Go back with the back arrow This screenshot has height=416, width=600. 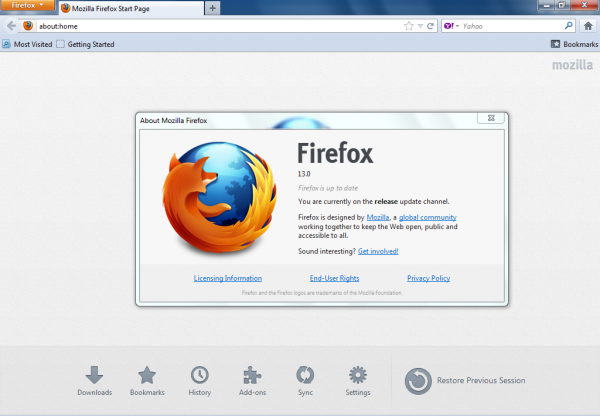pos(11,26)
